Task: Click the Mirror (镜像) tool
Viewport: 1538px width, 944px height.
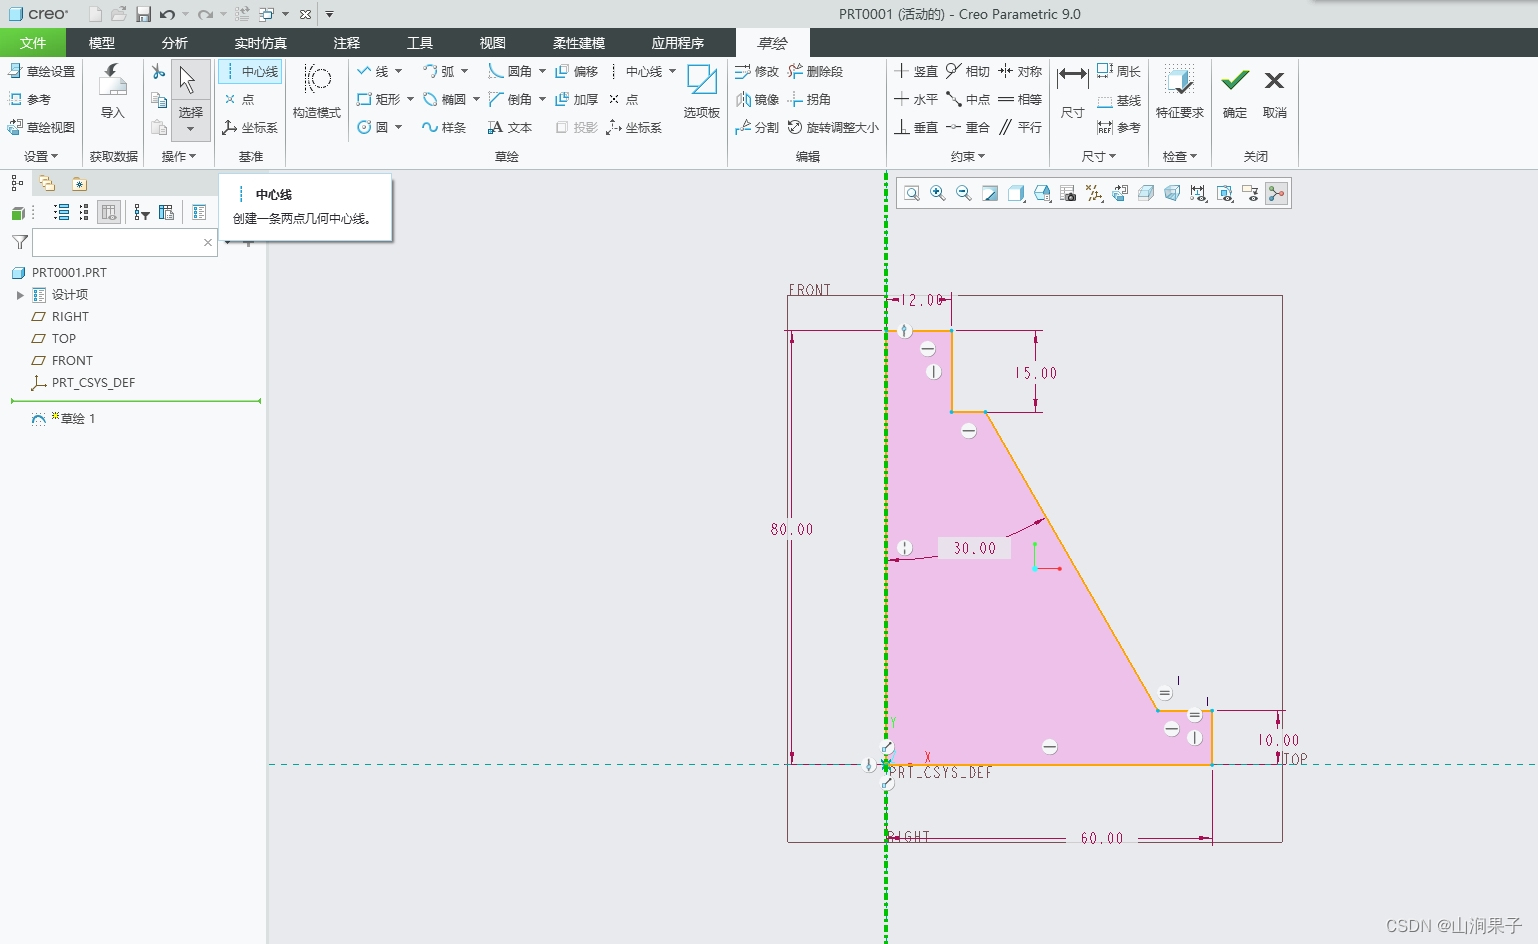Action: click(757, 99)
